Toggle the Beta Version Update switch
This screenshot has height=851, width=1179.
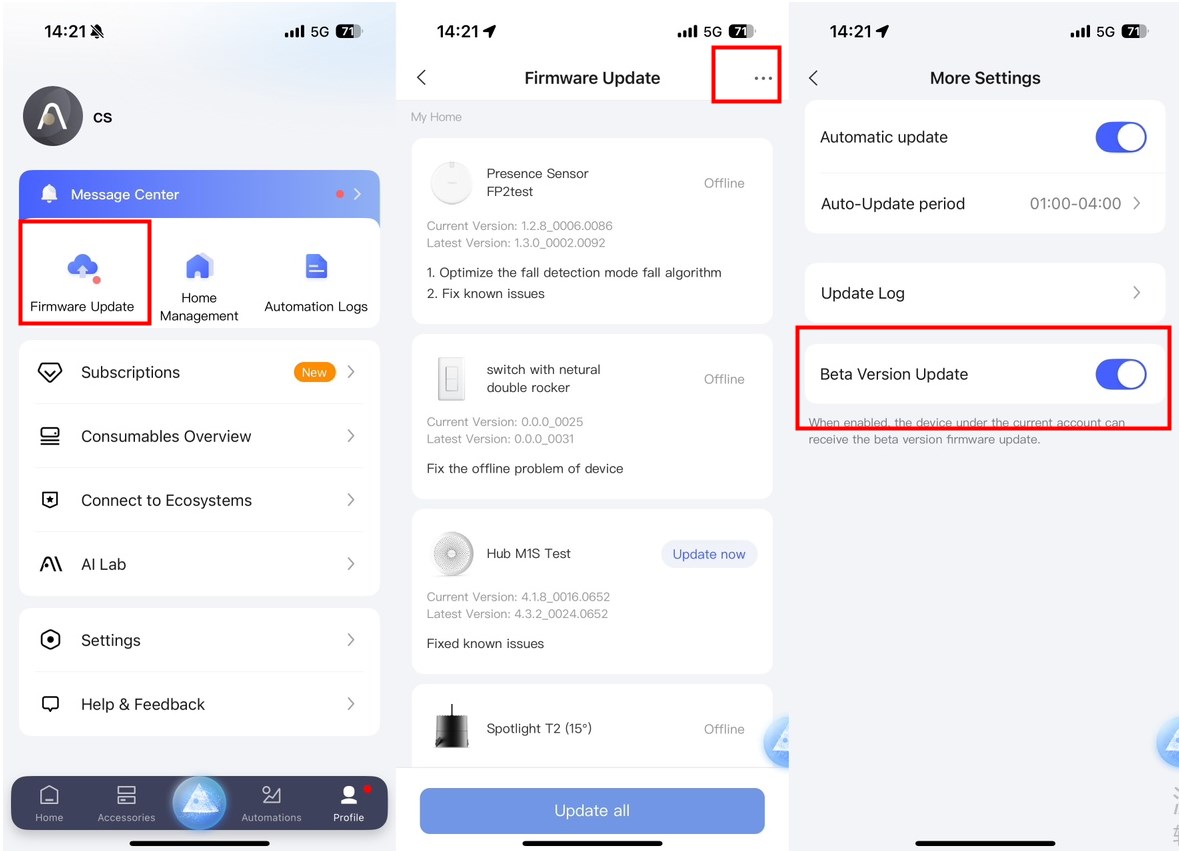(x=1120, y=374)
